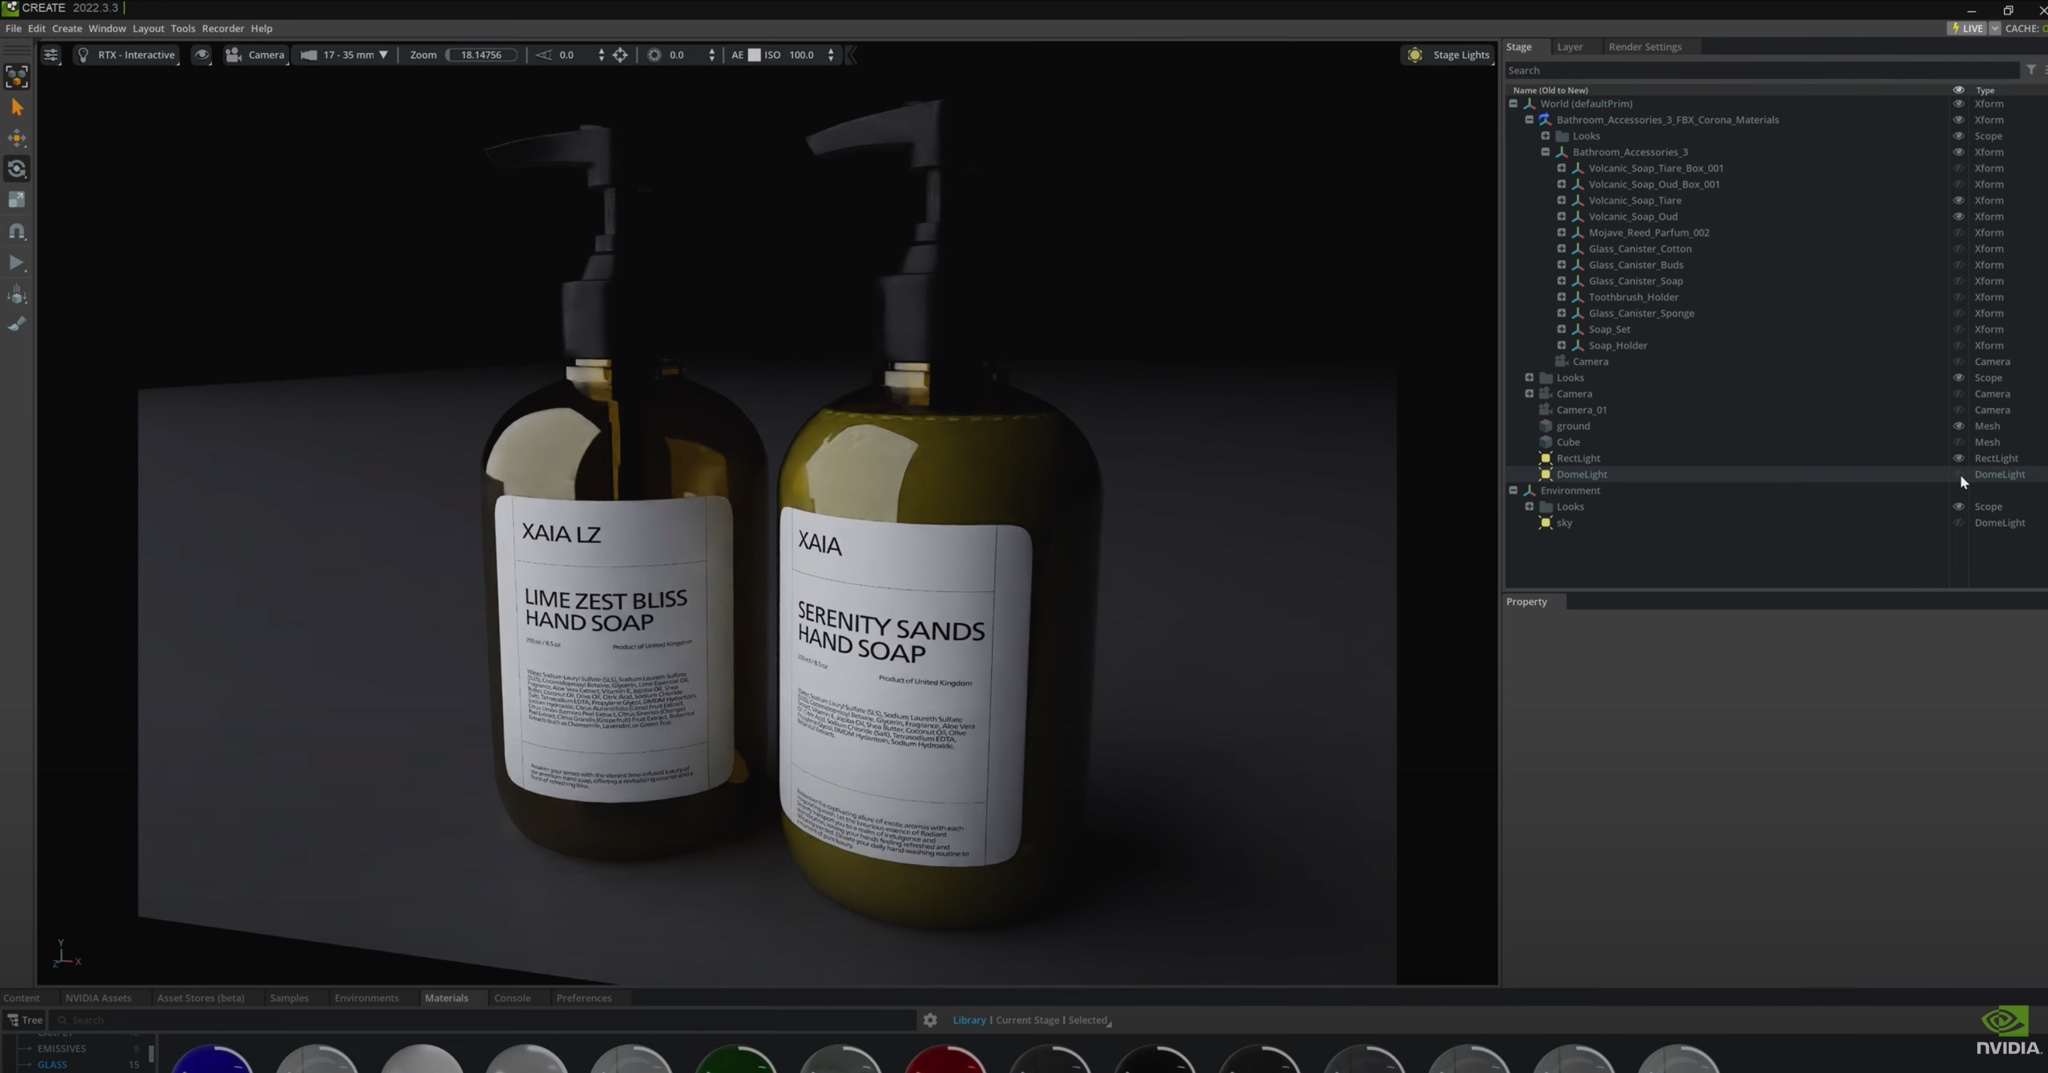
Task: Select the Move tool in left toolbar
Action: click(x=17, y=138)
